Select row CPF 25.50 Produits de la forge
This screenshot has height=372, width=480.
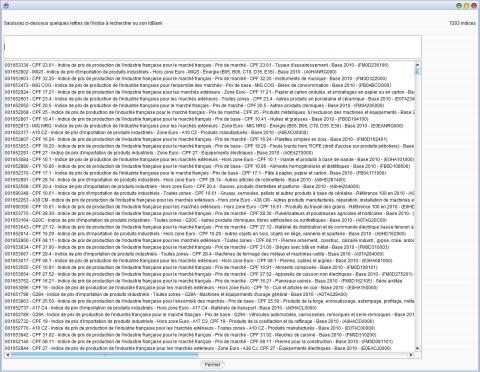coord(209,301)
